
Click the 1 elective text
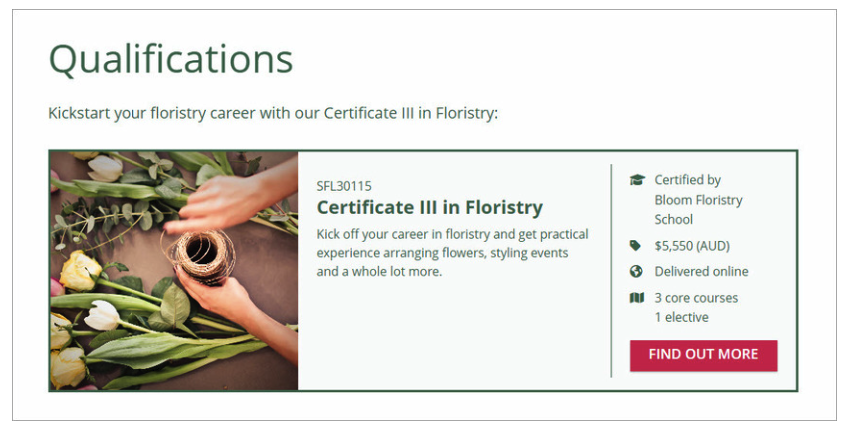(x=681, y=317)
